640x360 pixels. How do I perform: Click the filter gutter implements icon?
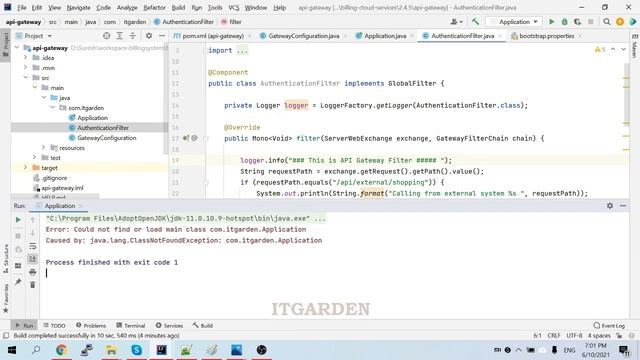pyautogui.click(x=186, y=138)
